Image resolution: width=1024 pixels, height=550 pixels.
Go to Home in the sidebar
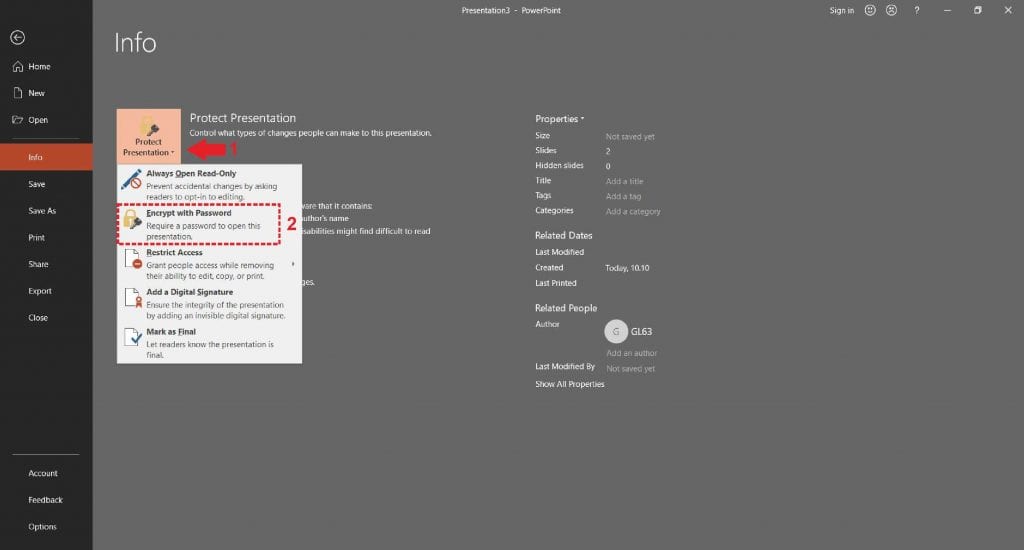[x=46, y=67]
